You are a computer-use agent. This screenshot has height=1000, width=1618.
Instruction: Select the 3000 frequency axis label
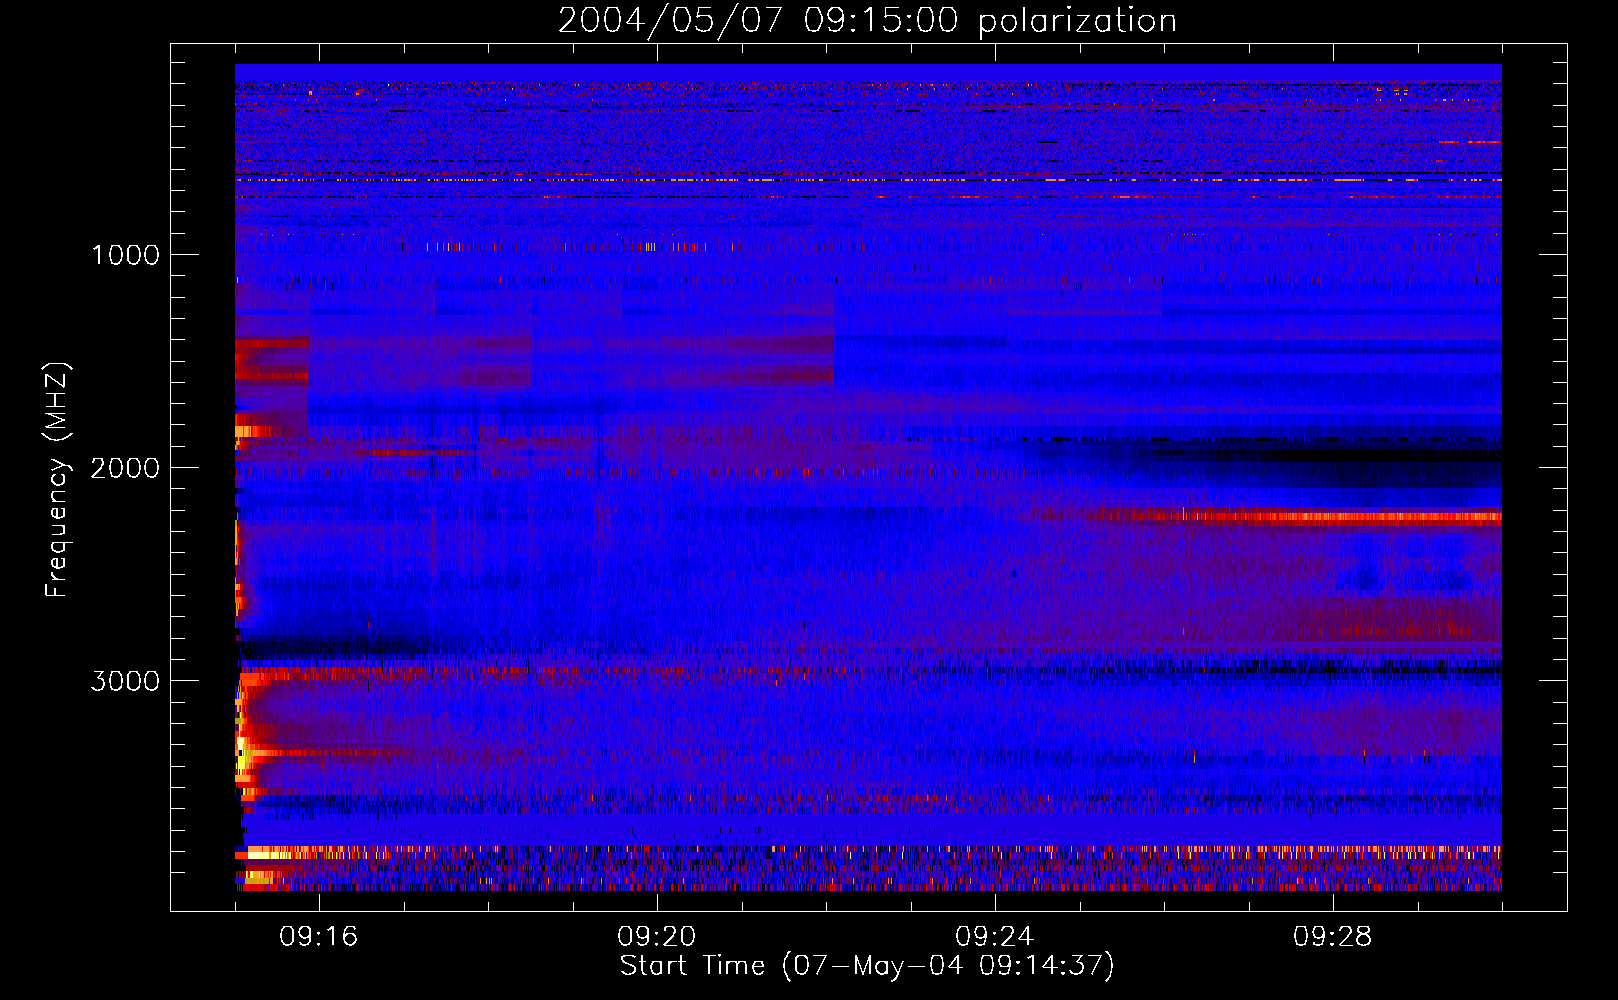click(x=125, y=681)
